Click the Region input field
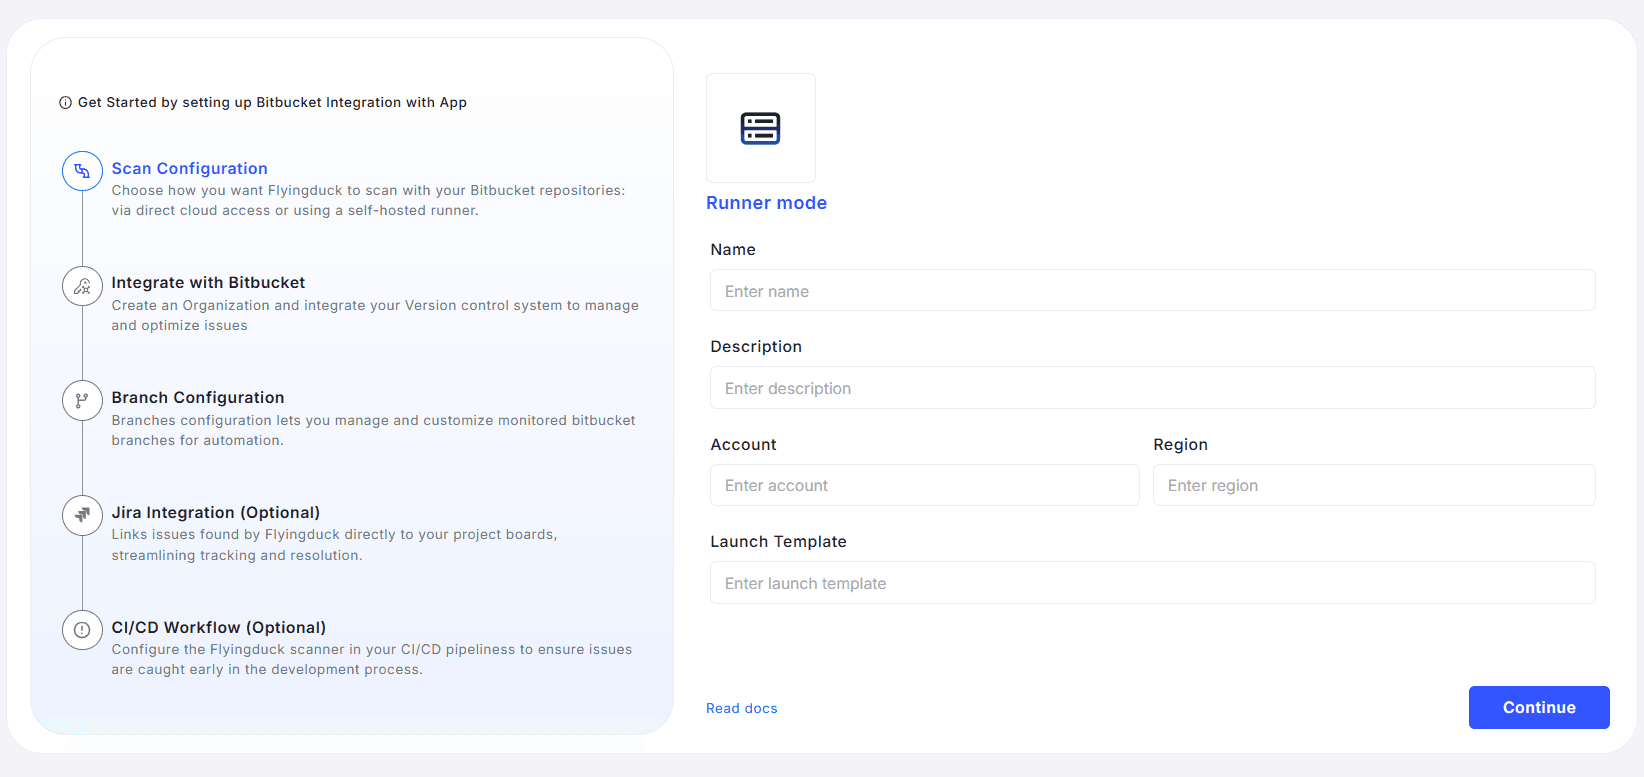1644x777 pixels. click(1373, 485)
